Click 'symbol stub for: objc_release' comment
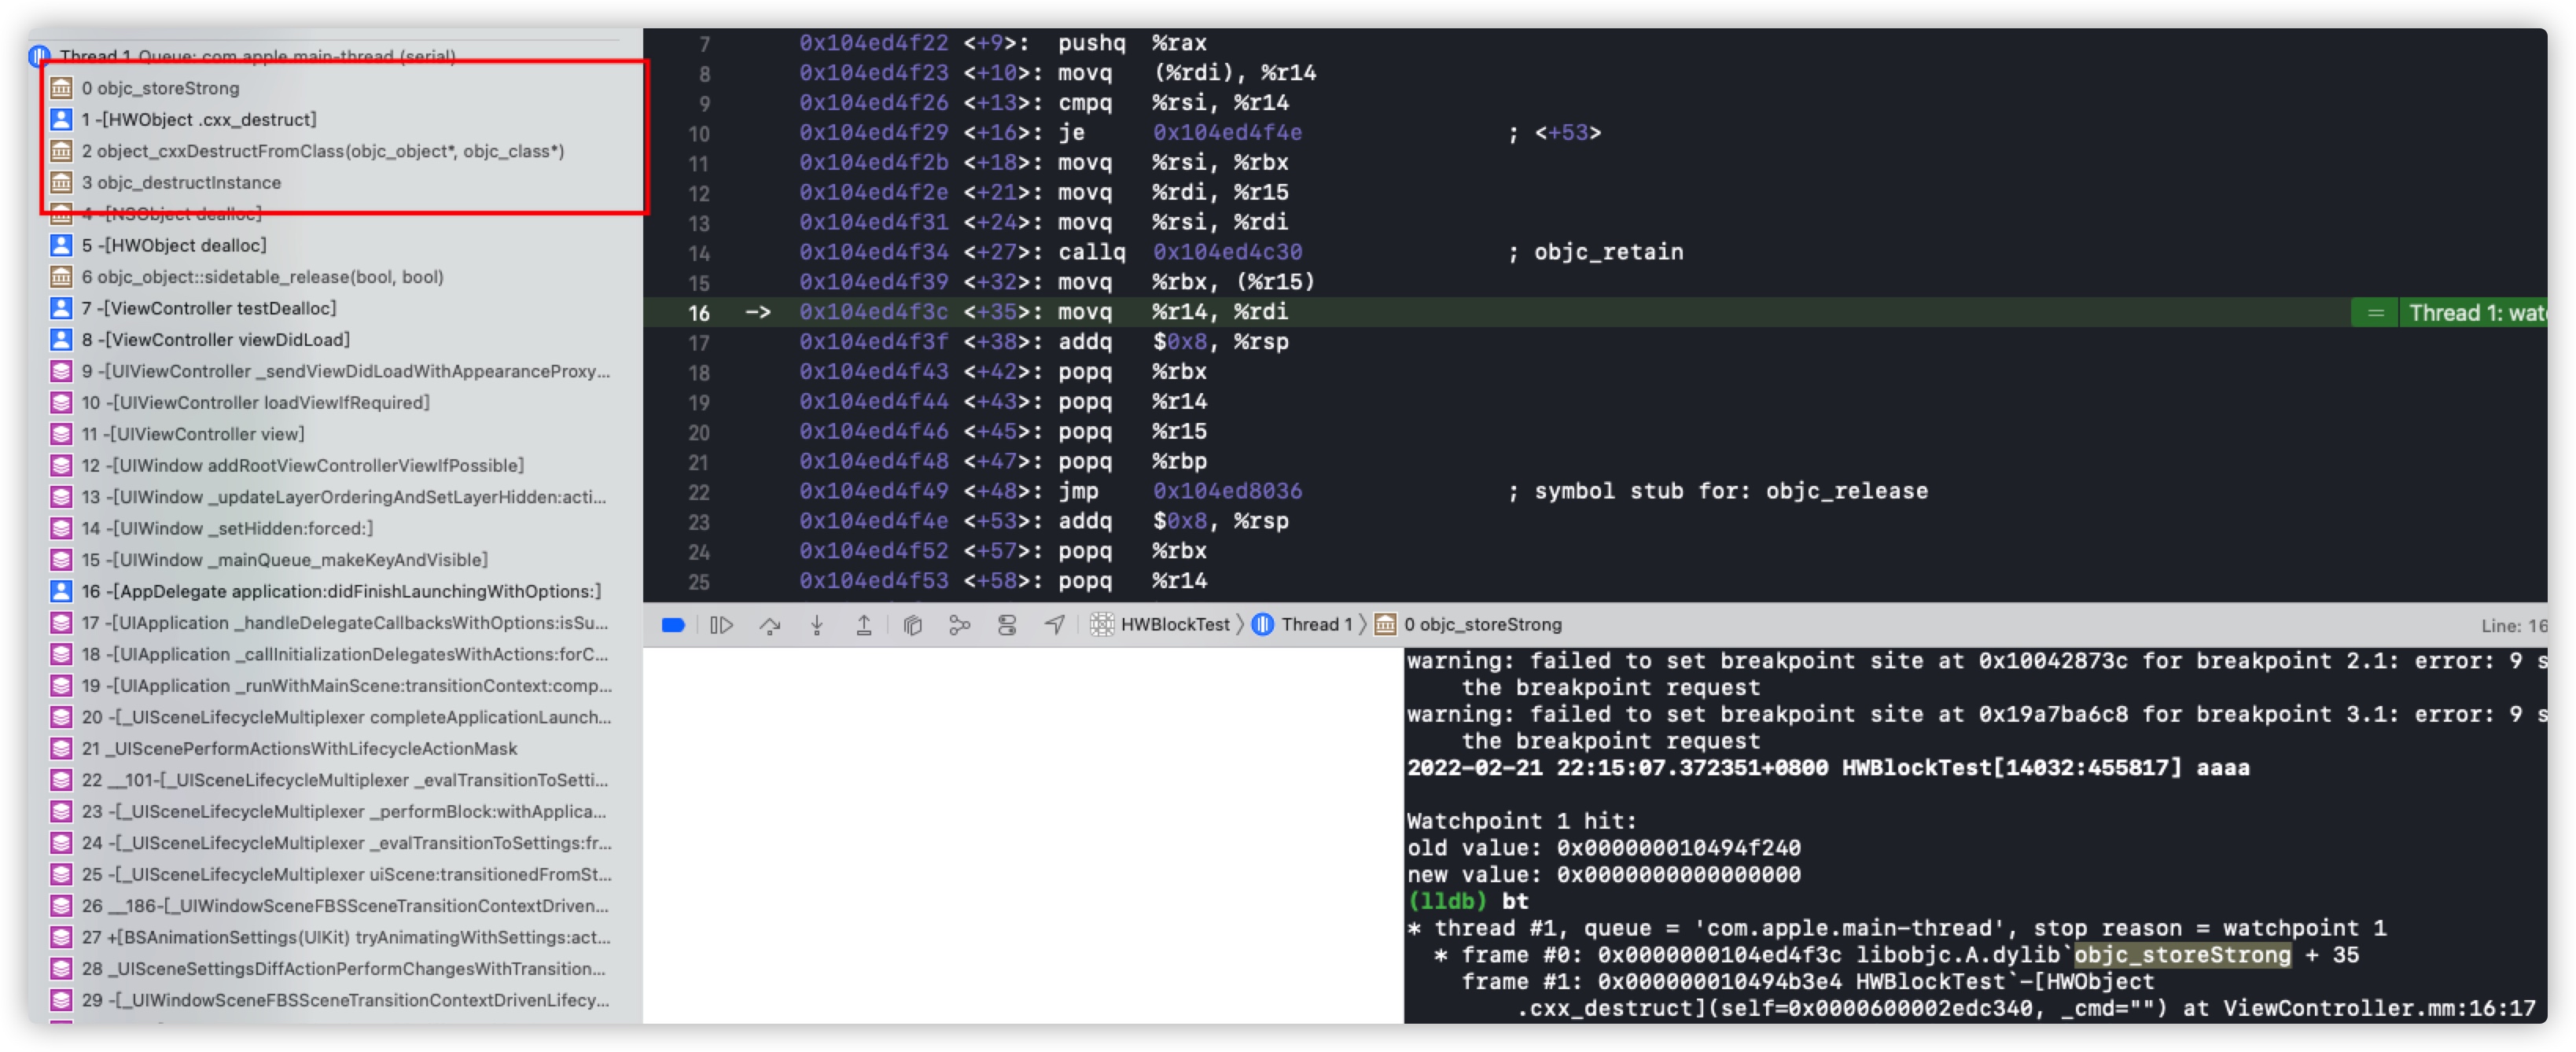Screen dimensions: 2576x1052 click(1731, 491)
